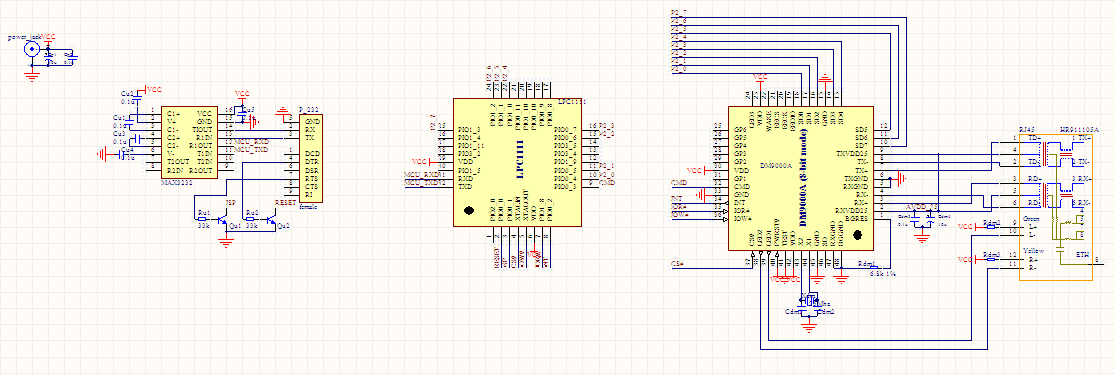This screenshot has width=1115, height=375.
Task: Click the INT net label beside DM9000A
Action: (x=676, y=198)
